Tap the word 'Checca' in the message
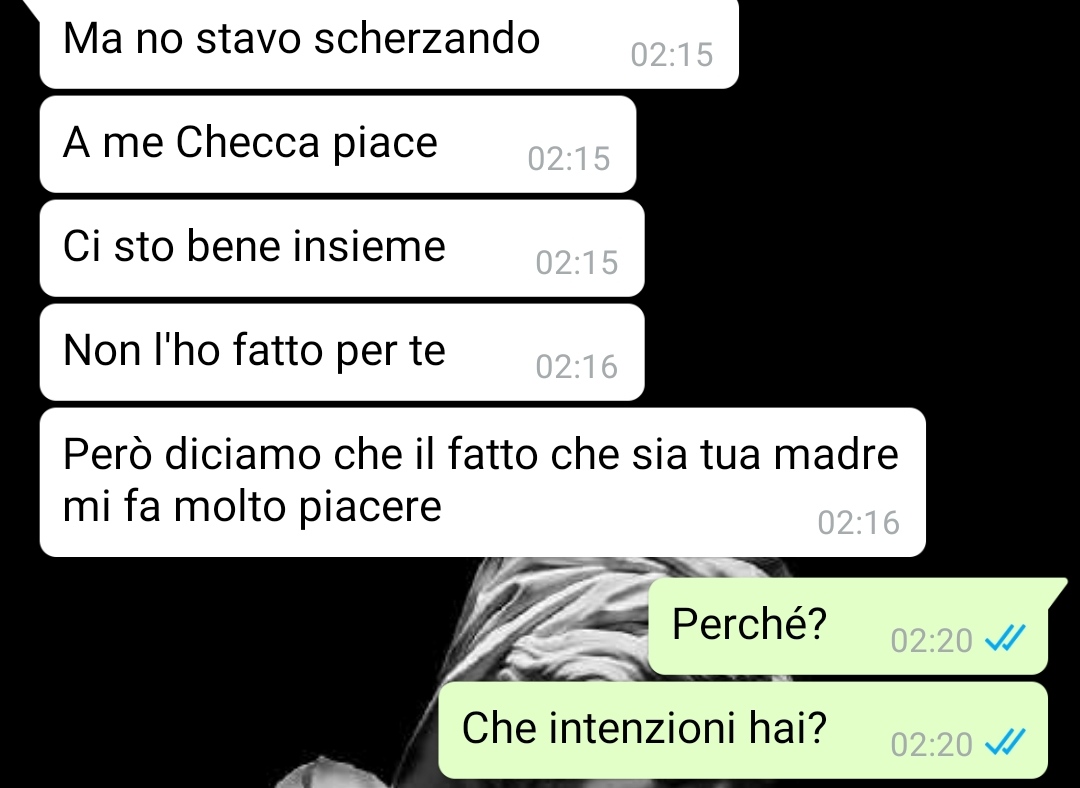Screen dimensions: 1080x788 [x=248, y=143]
